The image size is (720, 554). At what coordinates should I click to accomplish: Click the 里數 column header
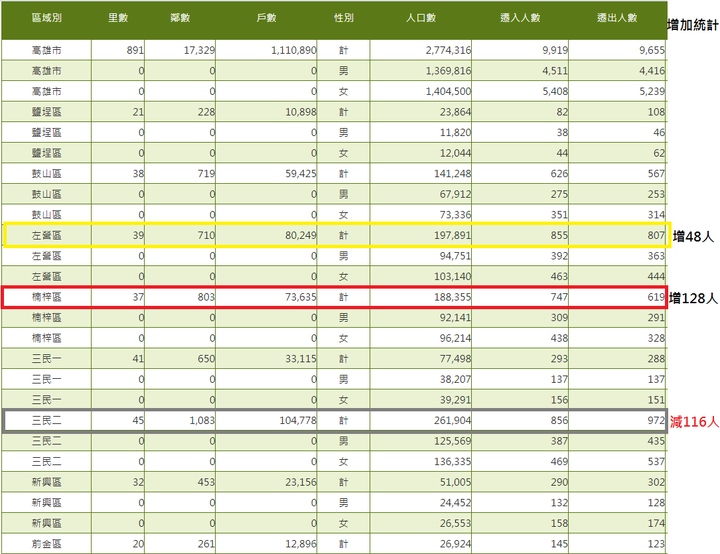pos(118,18)
